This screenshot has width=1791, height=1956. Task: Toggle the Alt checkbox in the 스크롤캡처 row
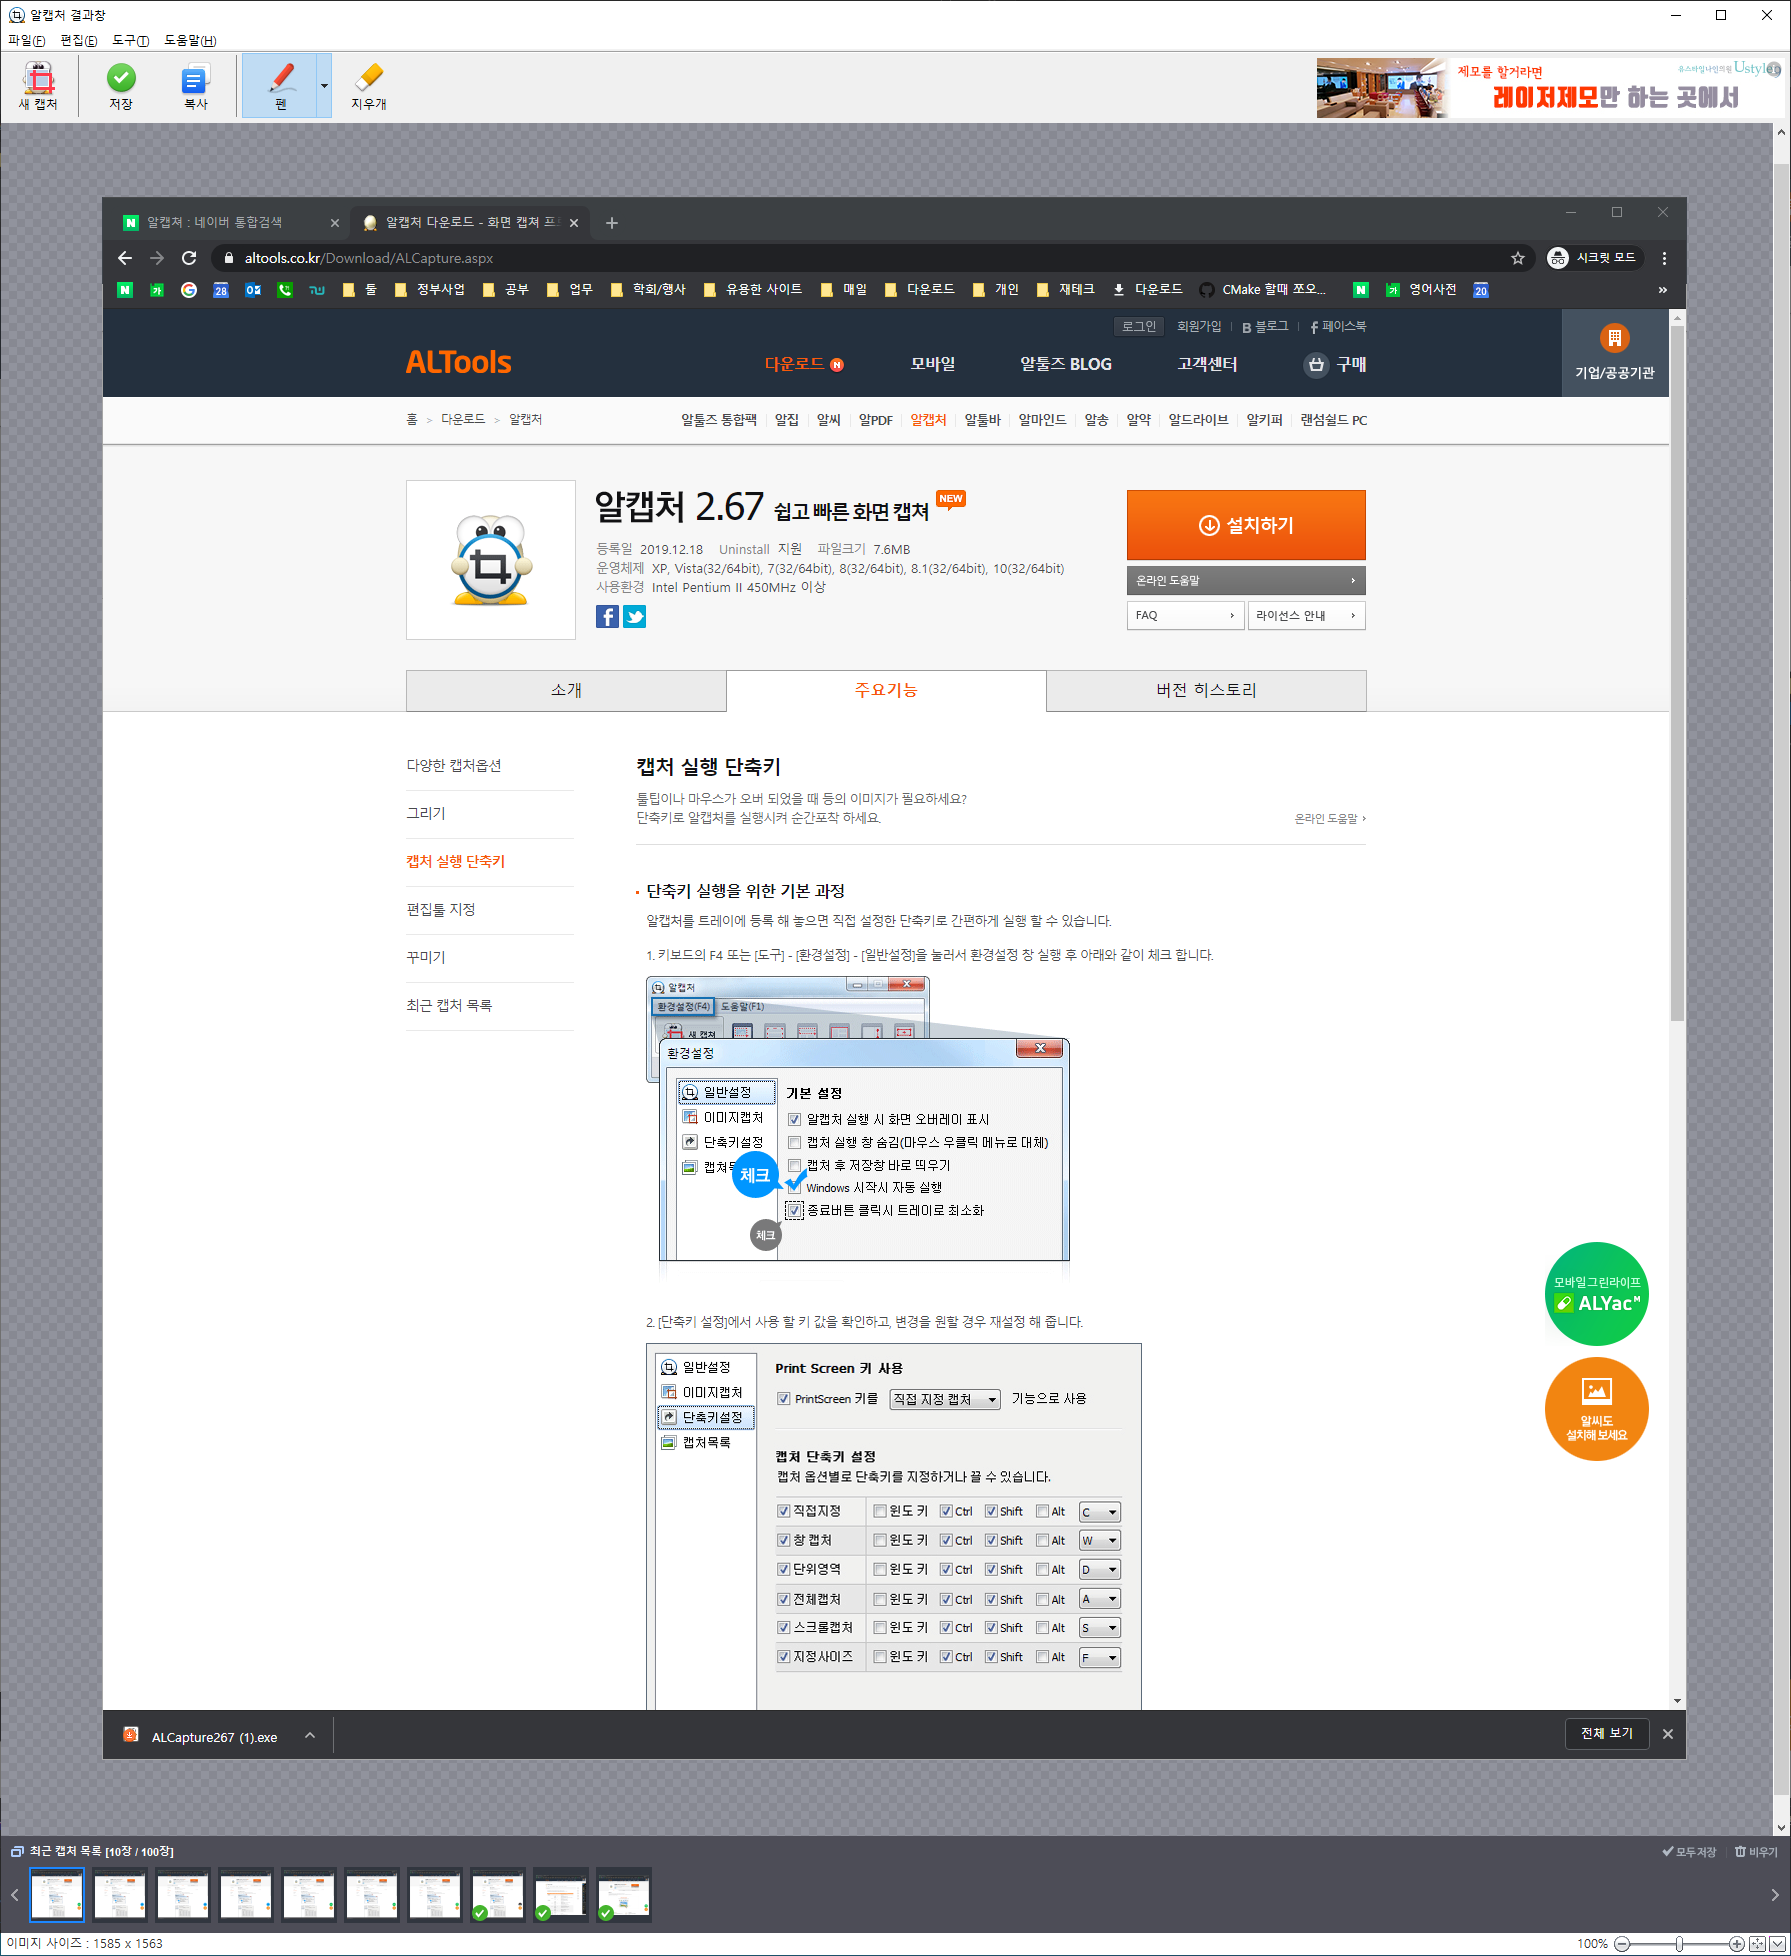[x=1043, y=1628]
